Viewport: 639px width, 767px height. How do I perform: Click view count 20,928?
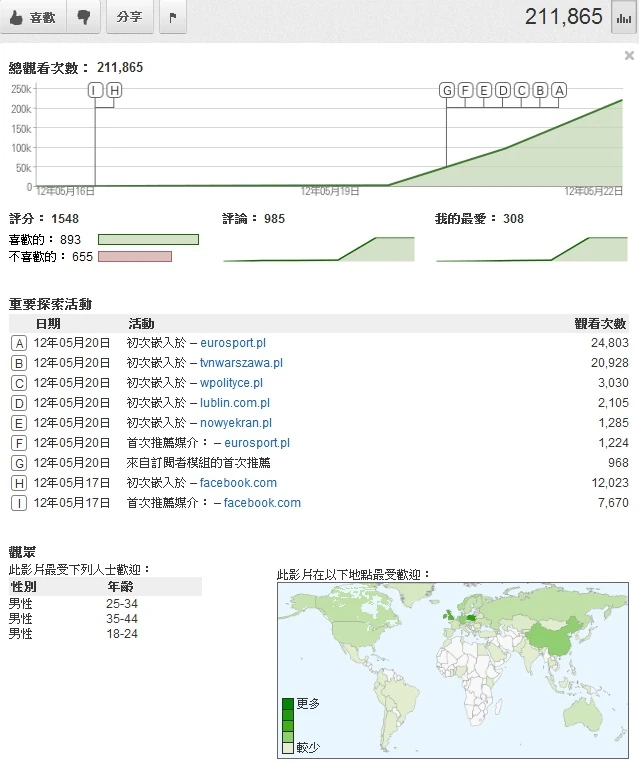[x=610, y=363]
